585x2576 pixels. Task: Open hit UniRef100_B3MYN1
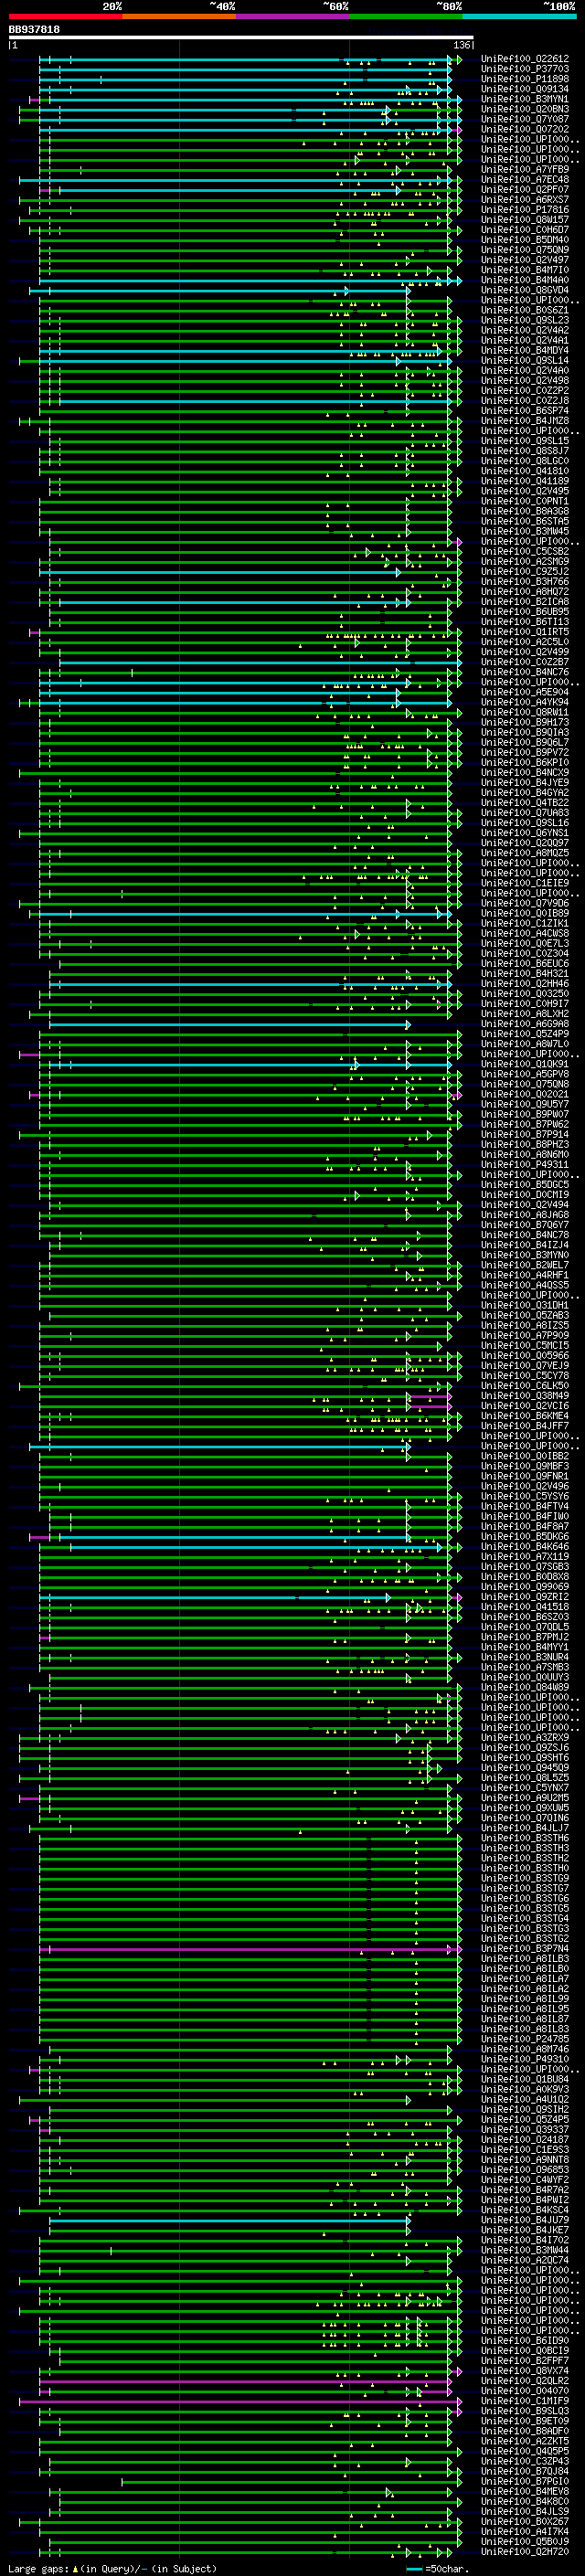(525, 99)
